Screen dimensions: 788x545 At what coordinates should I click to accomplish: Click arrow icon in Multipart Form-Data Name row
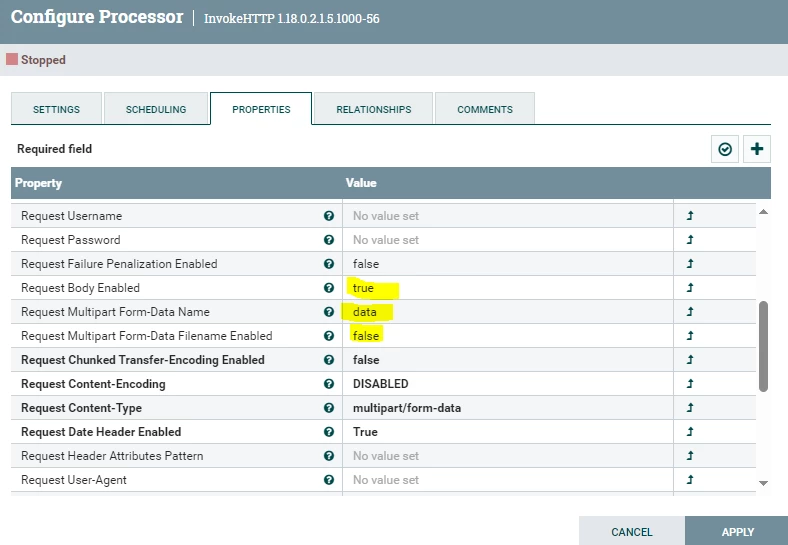690,312
